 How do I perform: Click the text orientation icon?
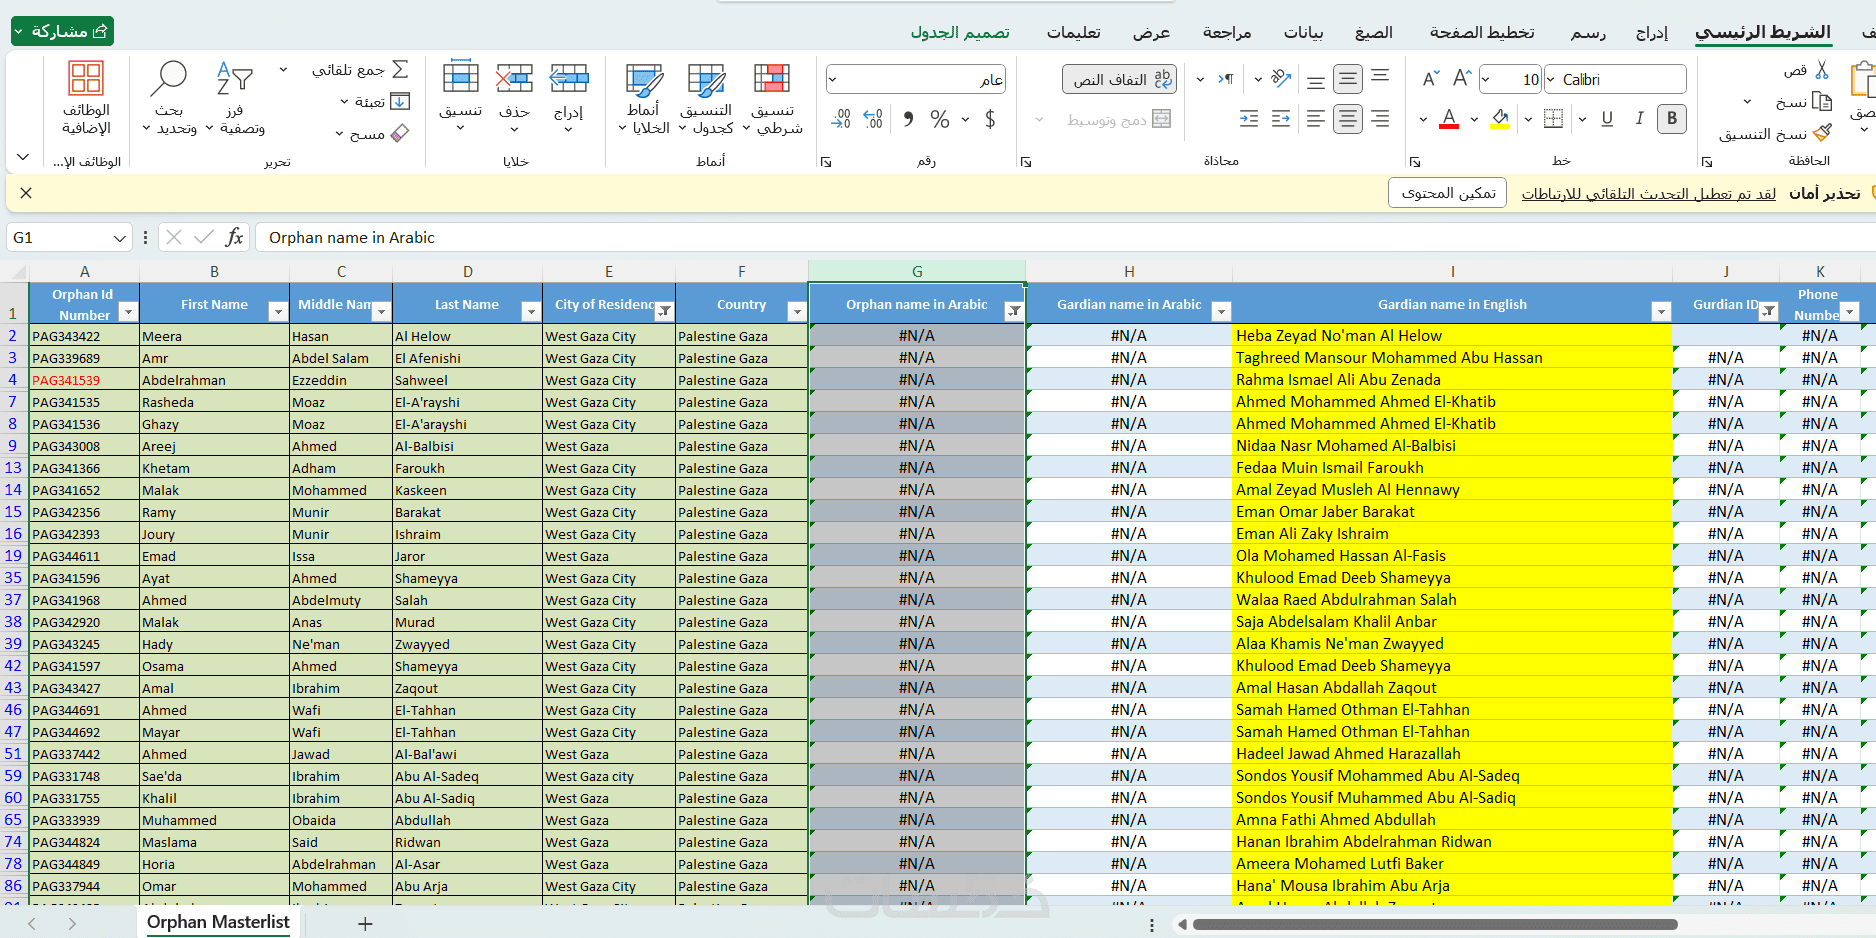click(x=1281, y=79)
